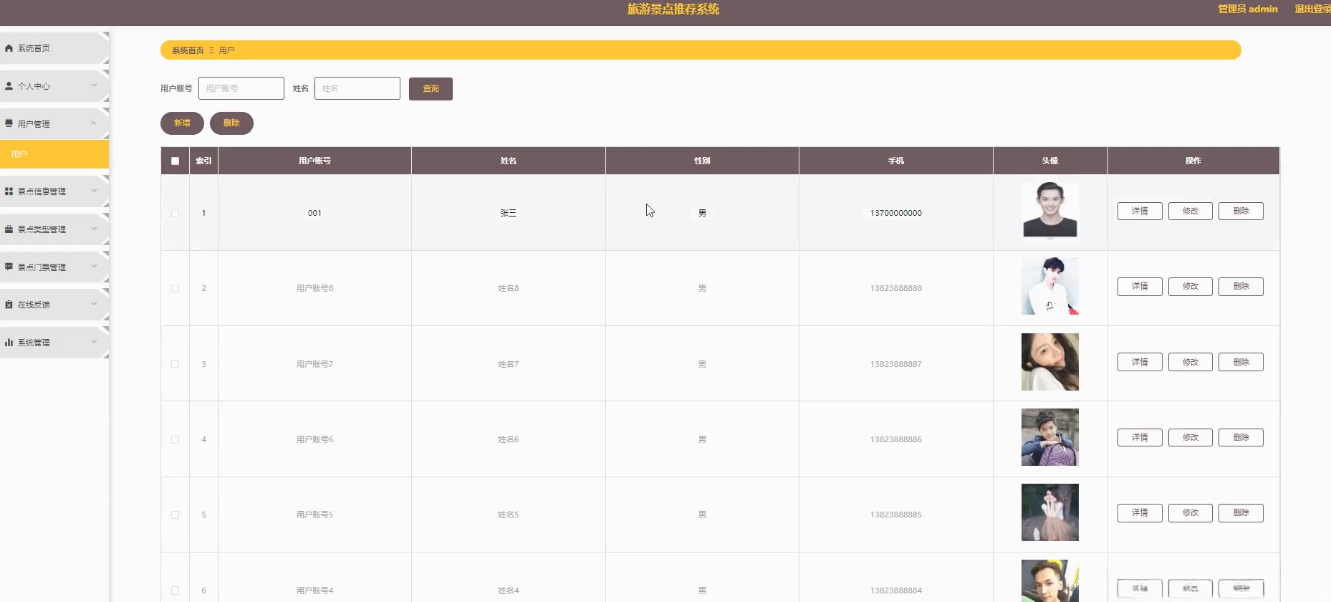Click the avatar thumbnail for 姓名8
The width and height of the screenshot is (1331, 602).
(1050, 286)
